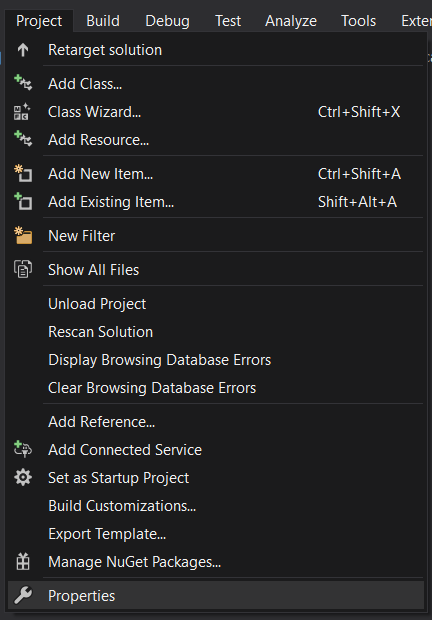Click the Add Resource icon
Image resolution: width=432 pixels, height=620 pixels.
tap(23, 140)
